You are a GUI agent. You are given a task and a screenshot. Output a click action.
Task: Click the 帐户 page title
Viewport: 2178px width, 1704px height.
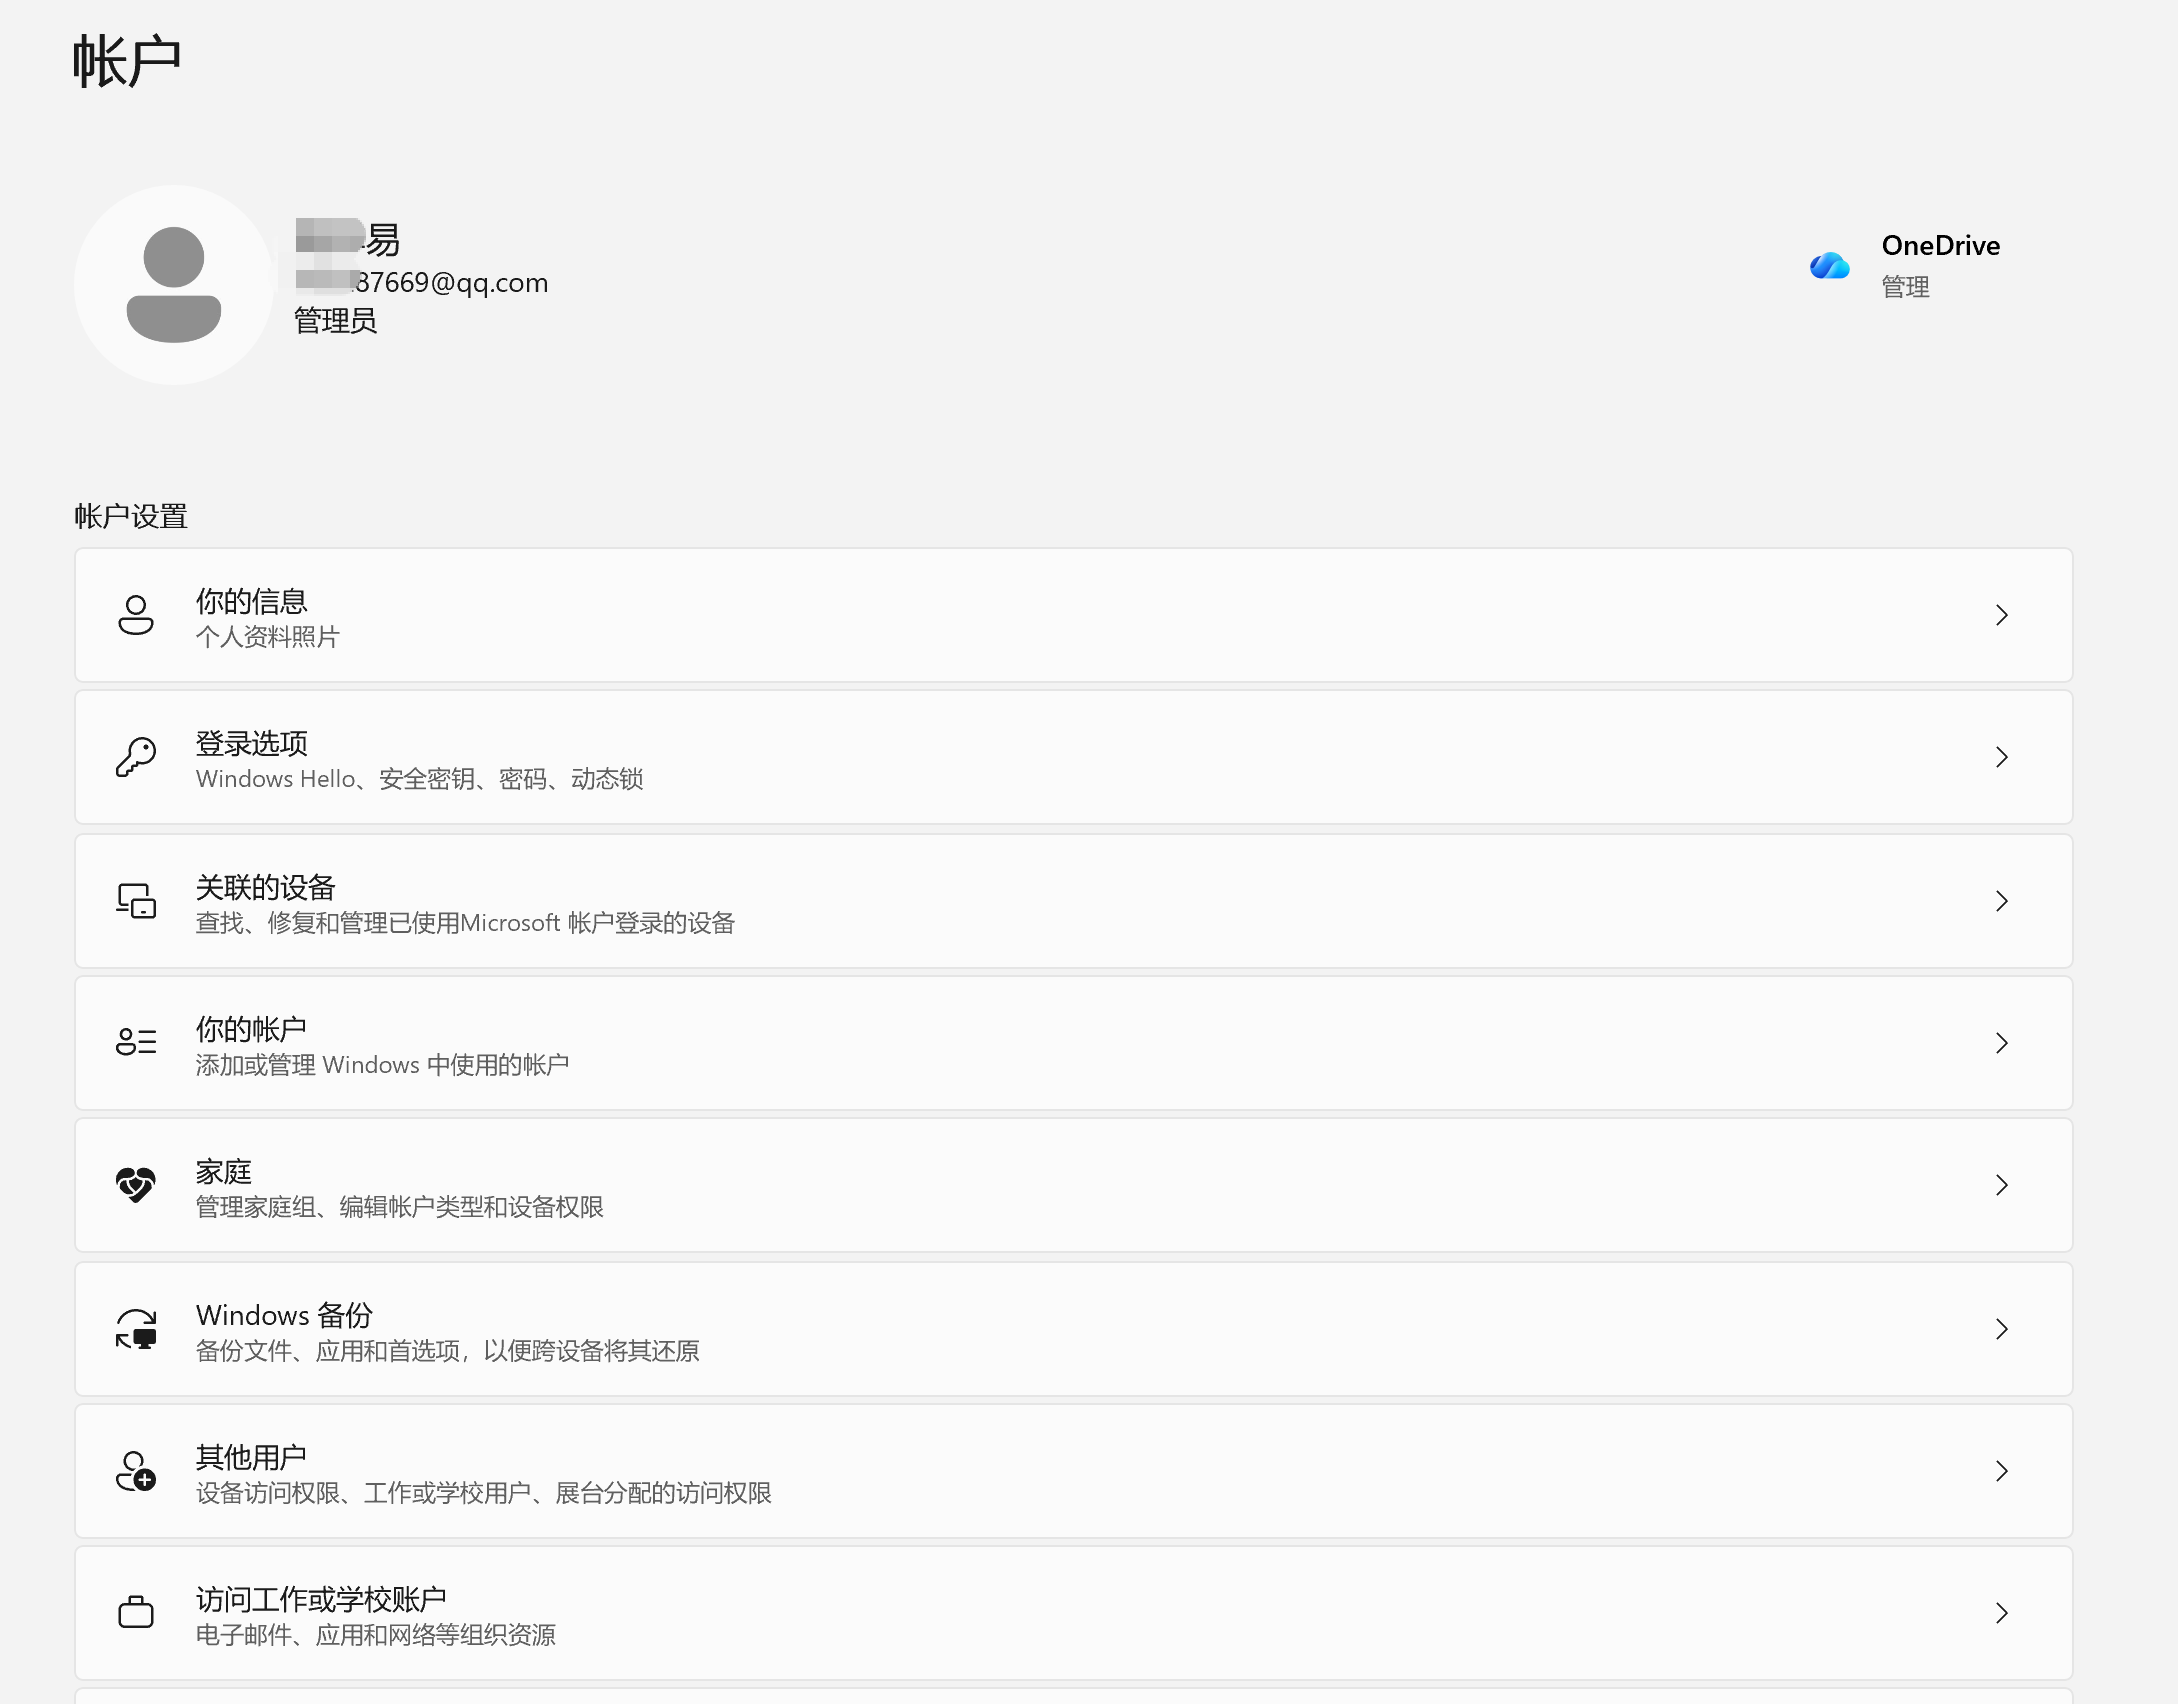pyautogui.click(x=127, y=61)
